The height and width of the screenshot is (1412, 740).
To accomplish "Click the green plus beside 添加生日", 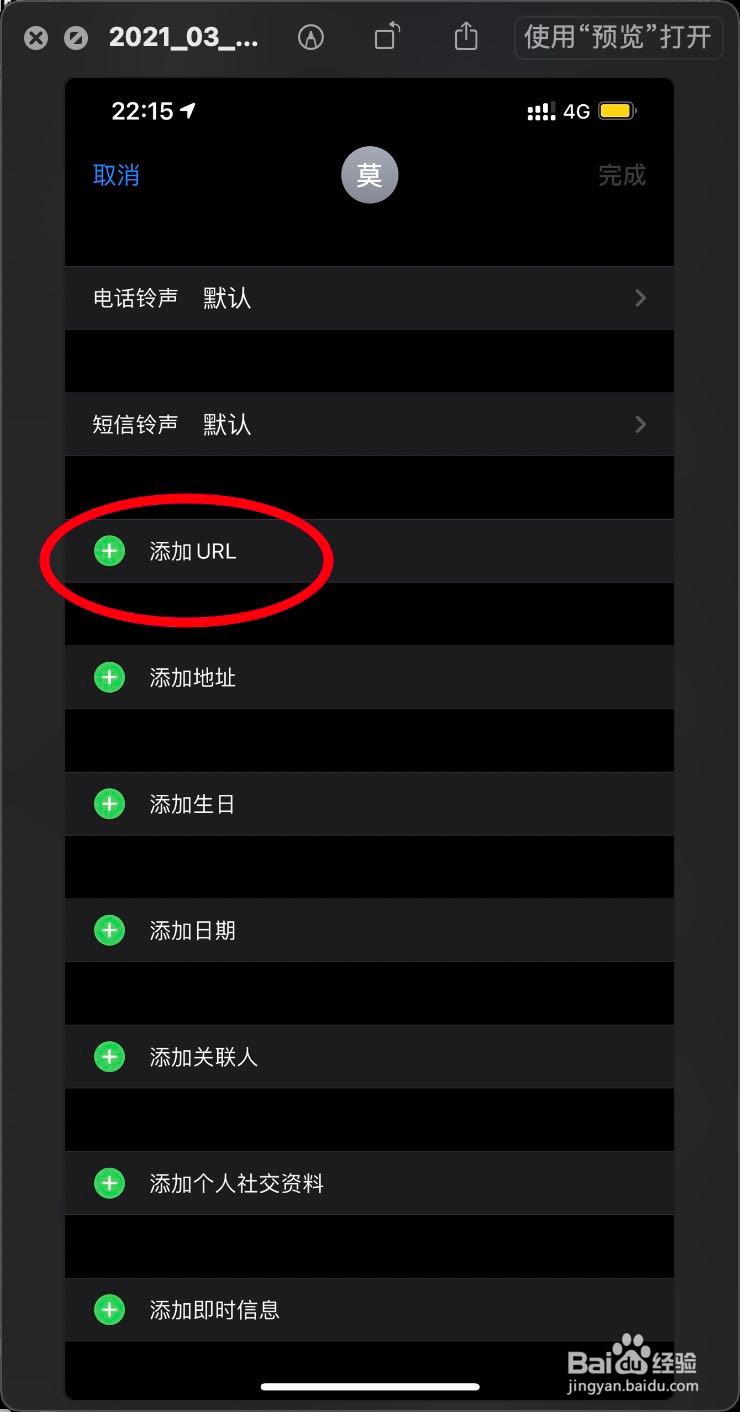I will (x=109, y=804).
